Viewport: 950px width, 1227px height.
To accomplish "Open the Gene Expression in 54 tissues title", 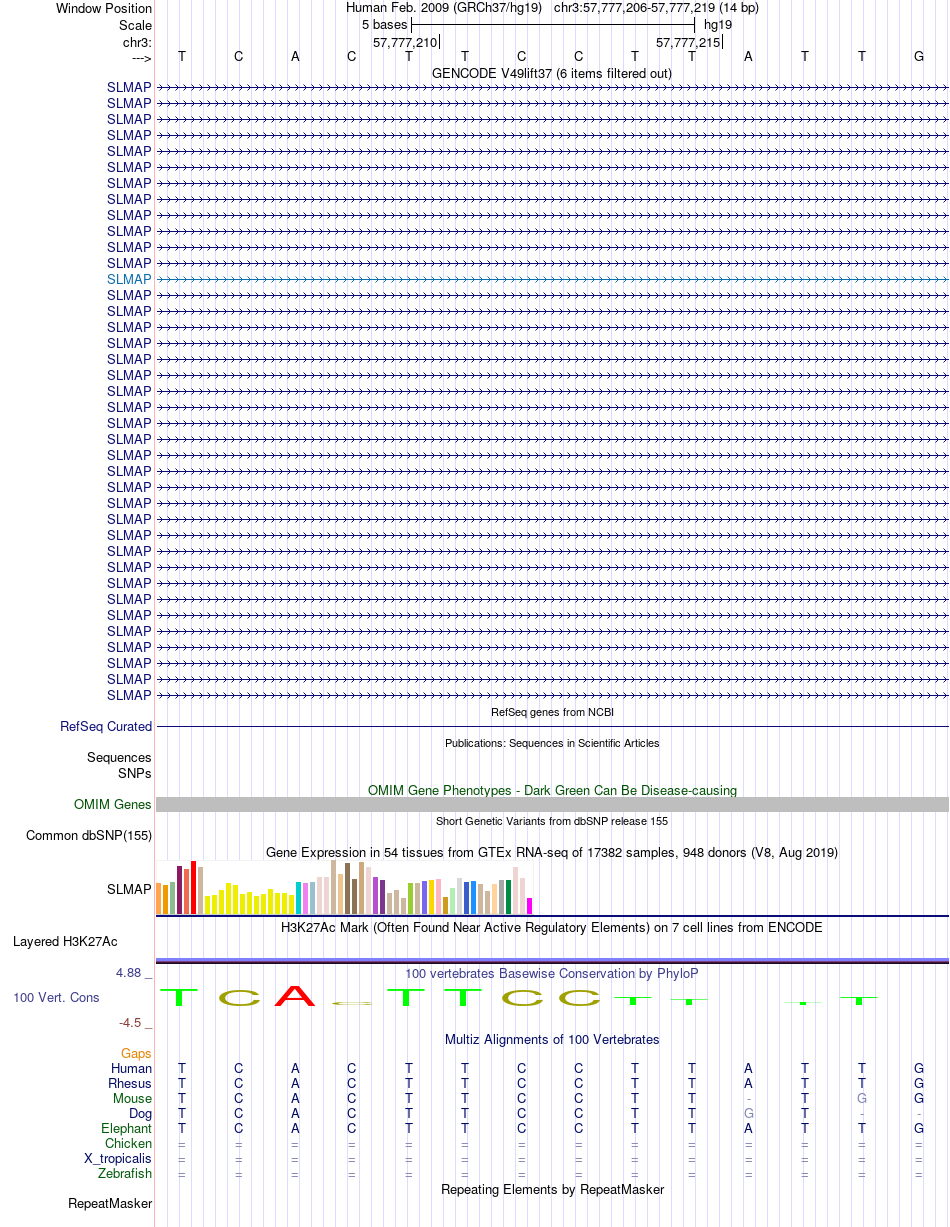I will [552, 853].
